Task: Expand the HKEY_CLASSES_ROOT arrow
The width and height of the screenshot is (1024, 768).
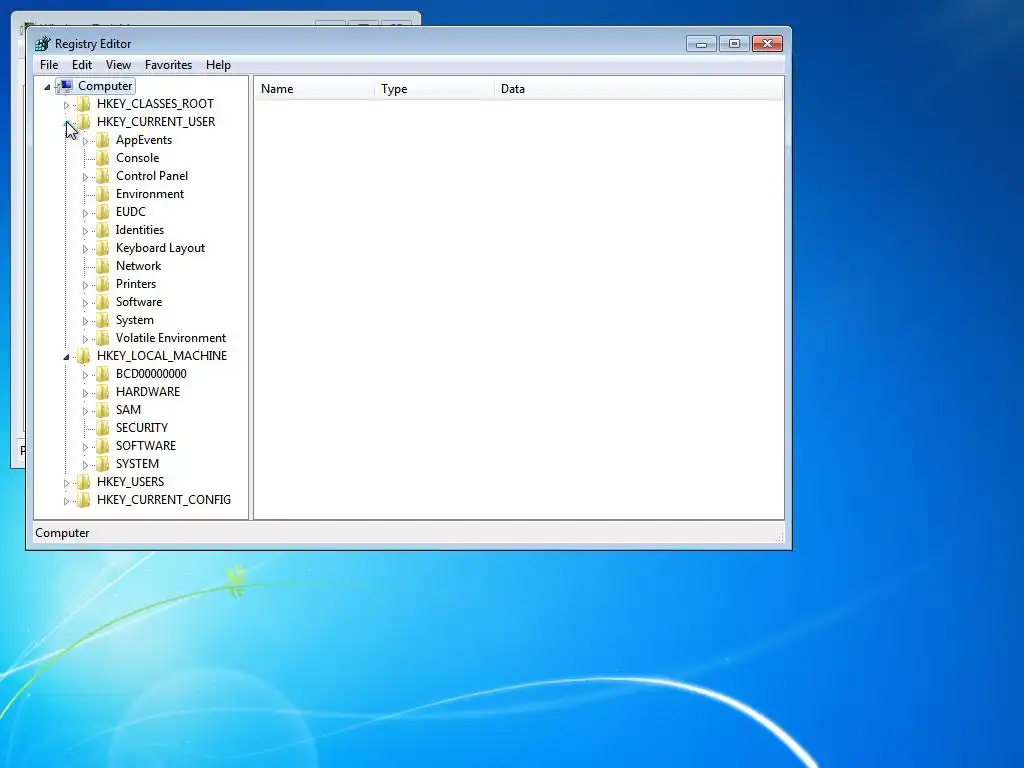Action: tap(66, 104)
